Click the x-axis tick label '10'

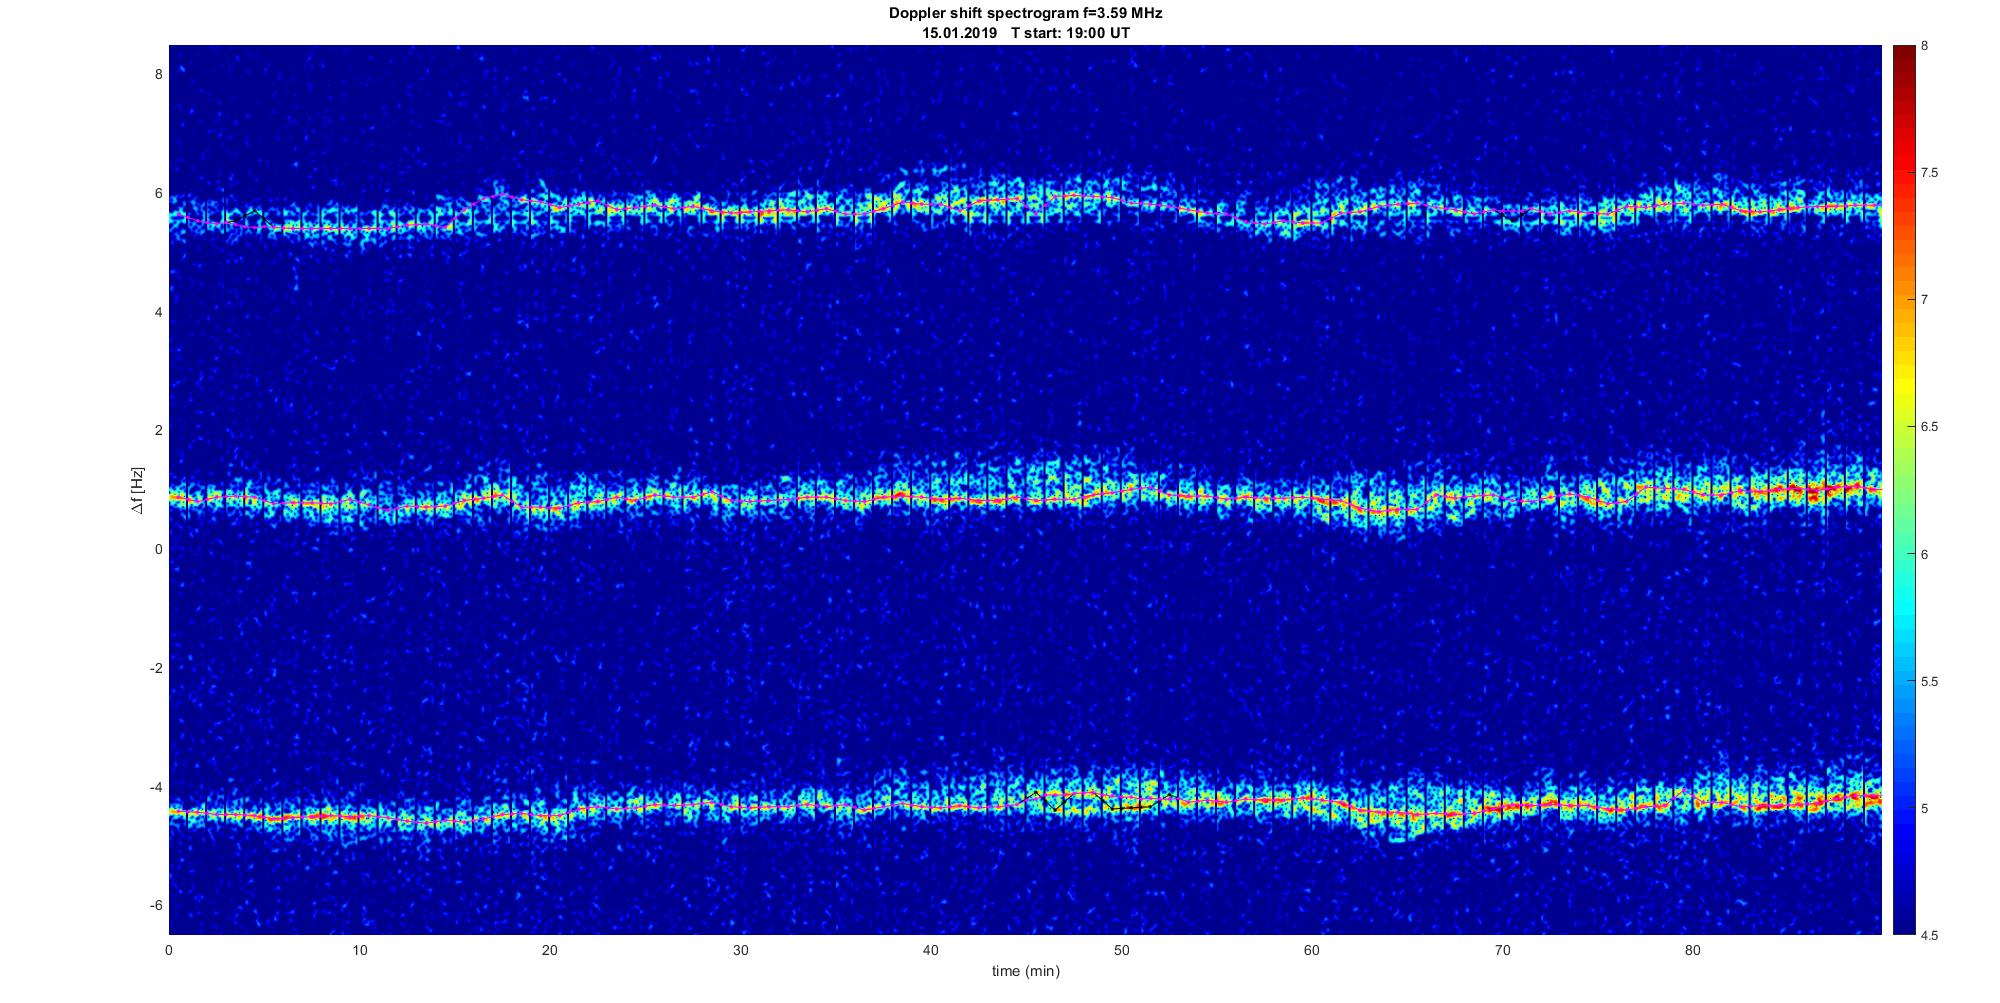point(359,950)
